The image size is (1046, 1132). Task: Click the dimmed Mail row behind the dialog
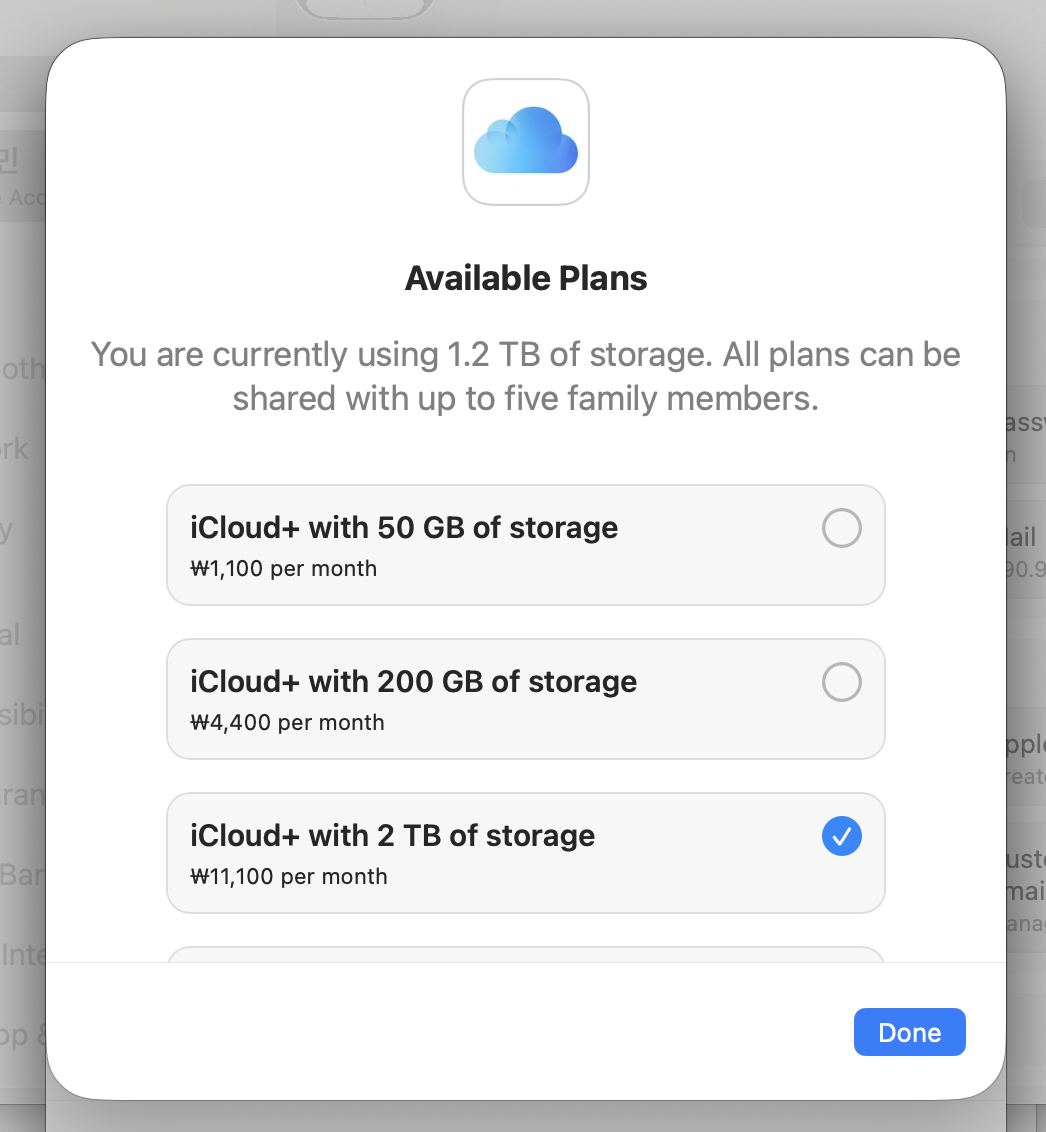pyautogui.click(x=1024, y=550)
